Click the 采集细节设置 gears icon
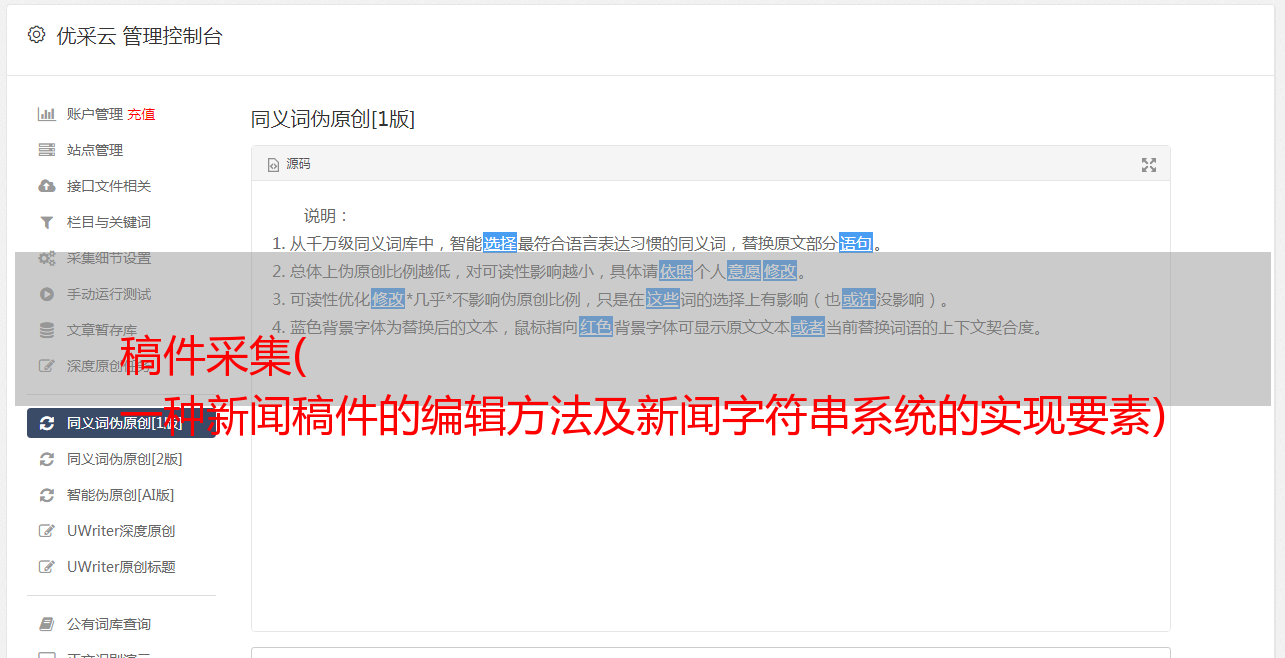 pos(46,258)
